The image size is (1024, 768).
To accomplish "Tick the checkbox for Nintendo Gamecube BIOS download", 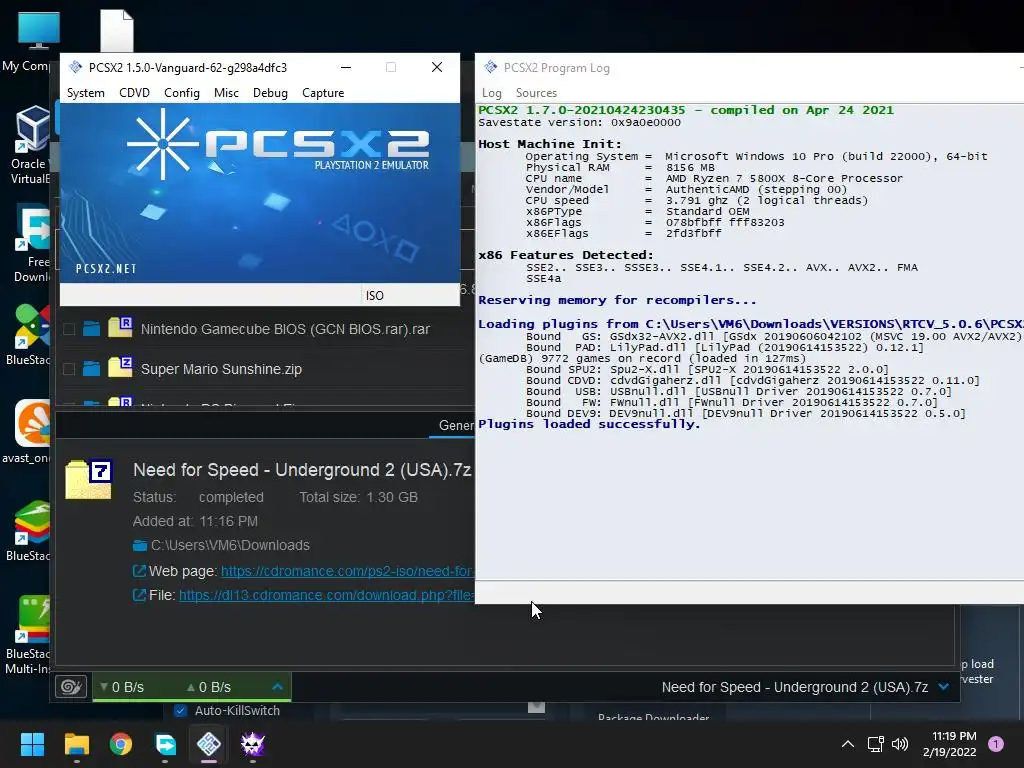I will pos(69,329).
